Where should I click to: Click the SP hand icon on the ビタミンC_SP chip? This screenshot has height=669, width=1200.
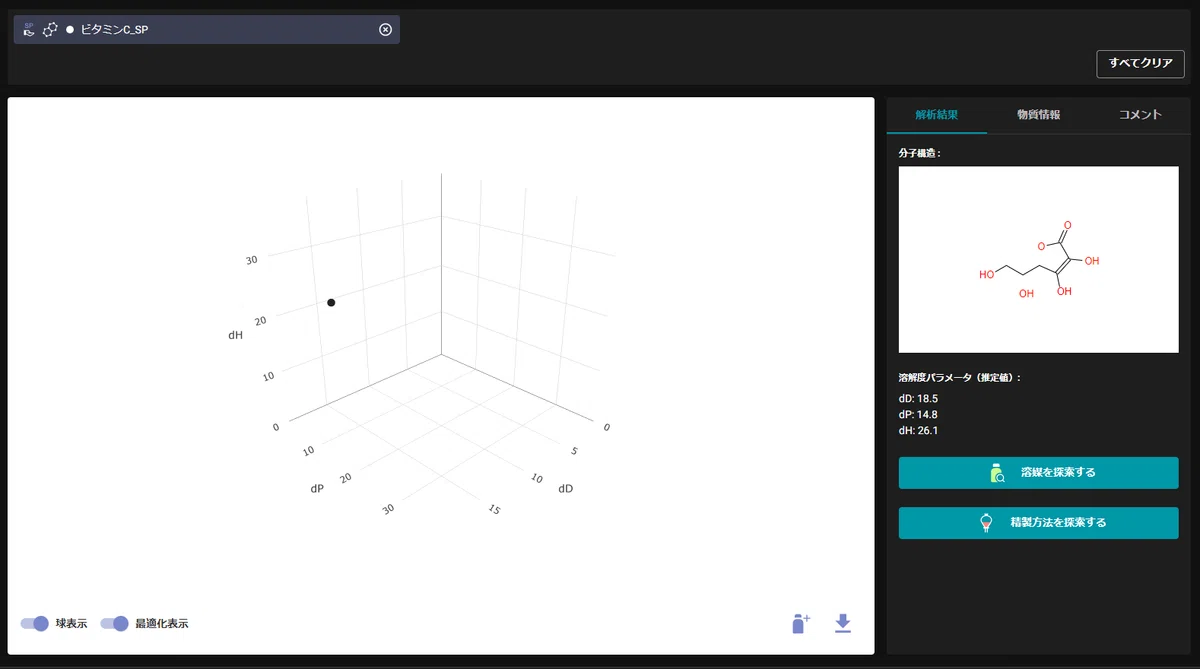point(28,30)
